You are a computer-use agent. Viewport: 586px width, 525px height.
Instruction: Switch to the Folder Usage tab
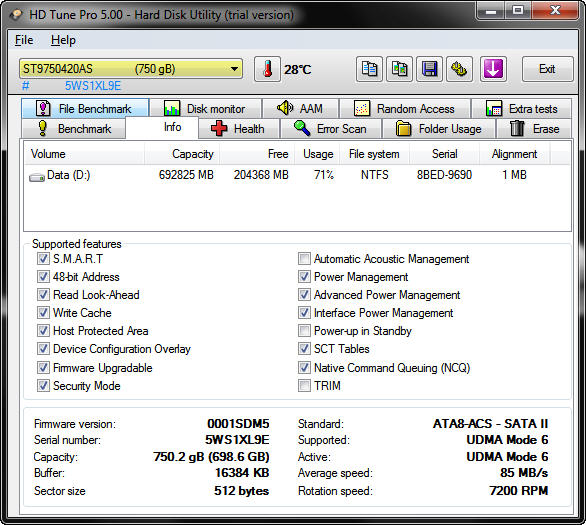439,129
